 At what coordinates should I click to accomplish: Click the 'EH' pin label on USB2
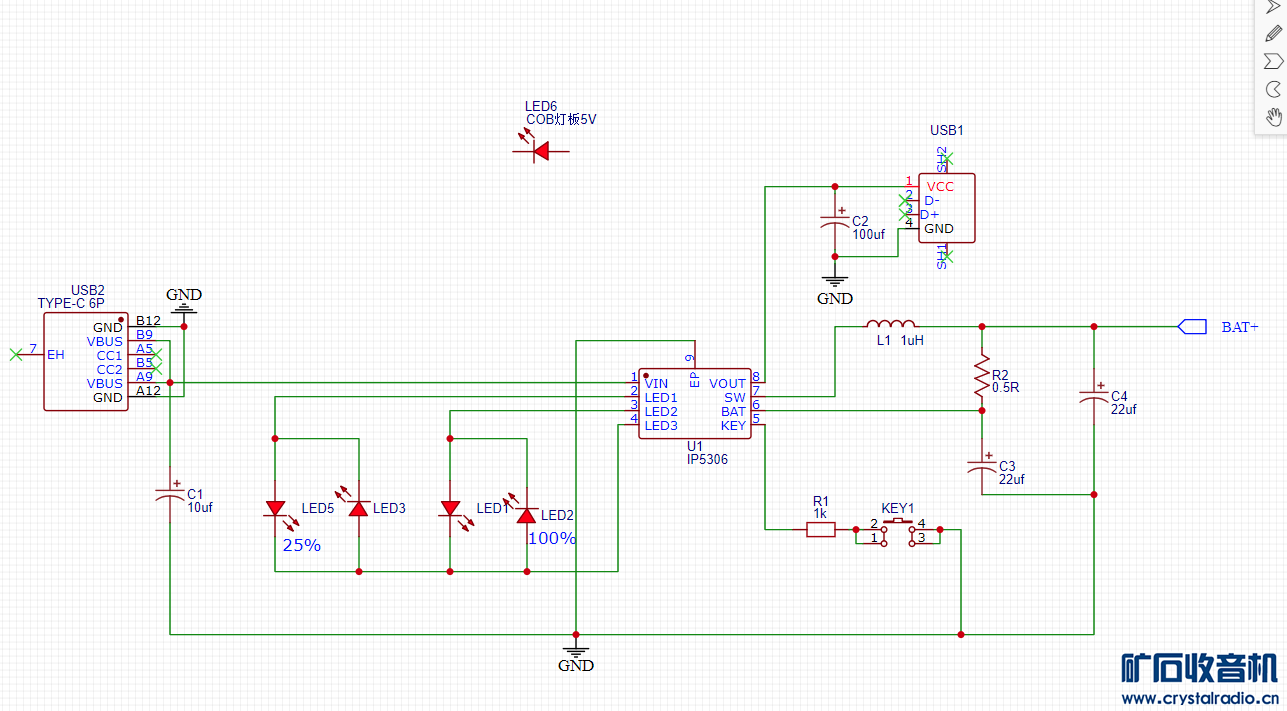56,354
